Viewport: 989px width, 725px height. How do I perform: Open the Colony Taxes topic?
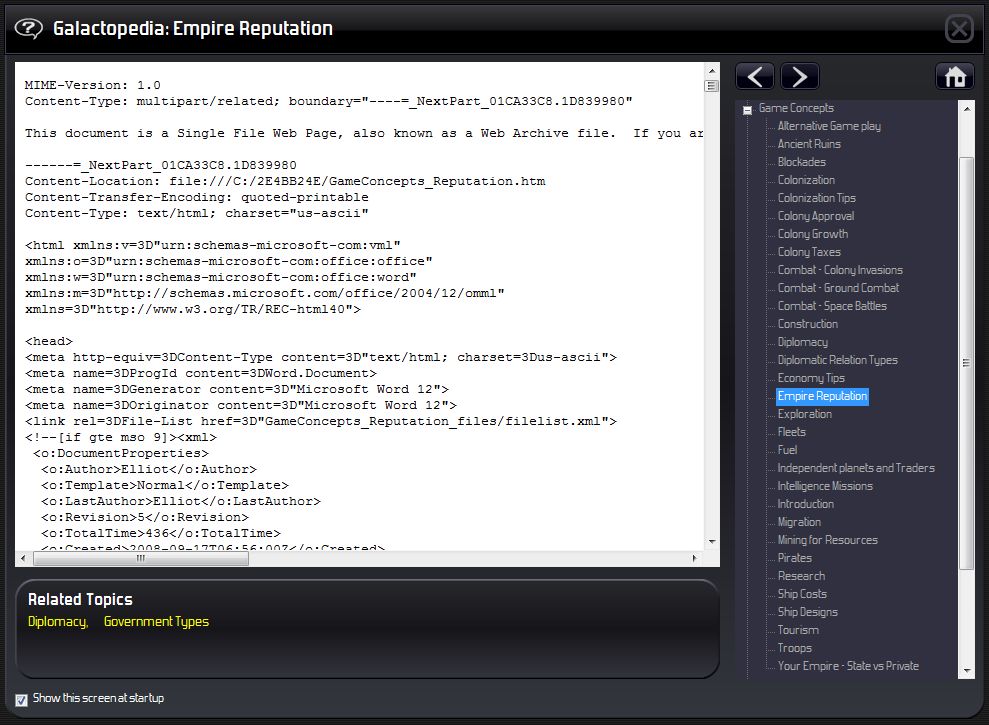809,252
